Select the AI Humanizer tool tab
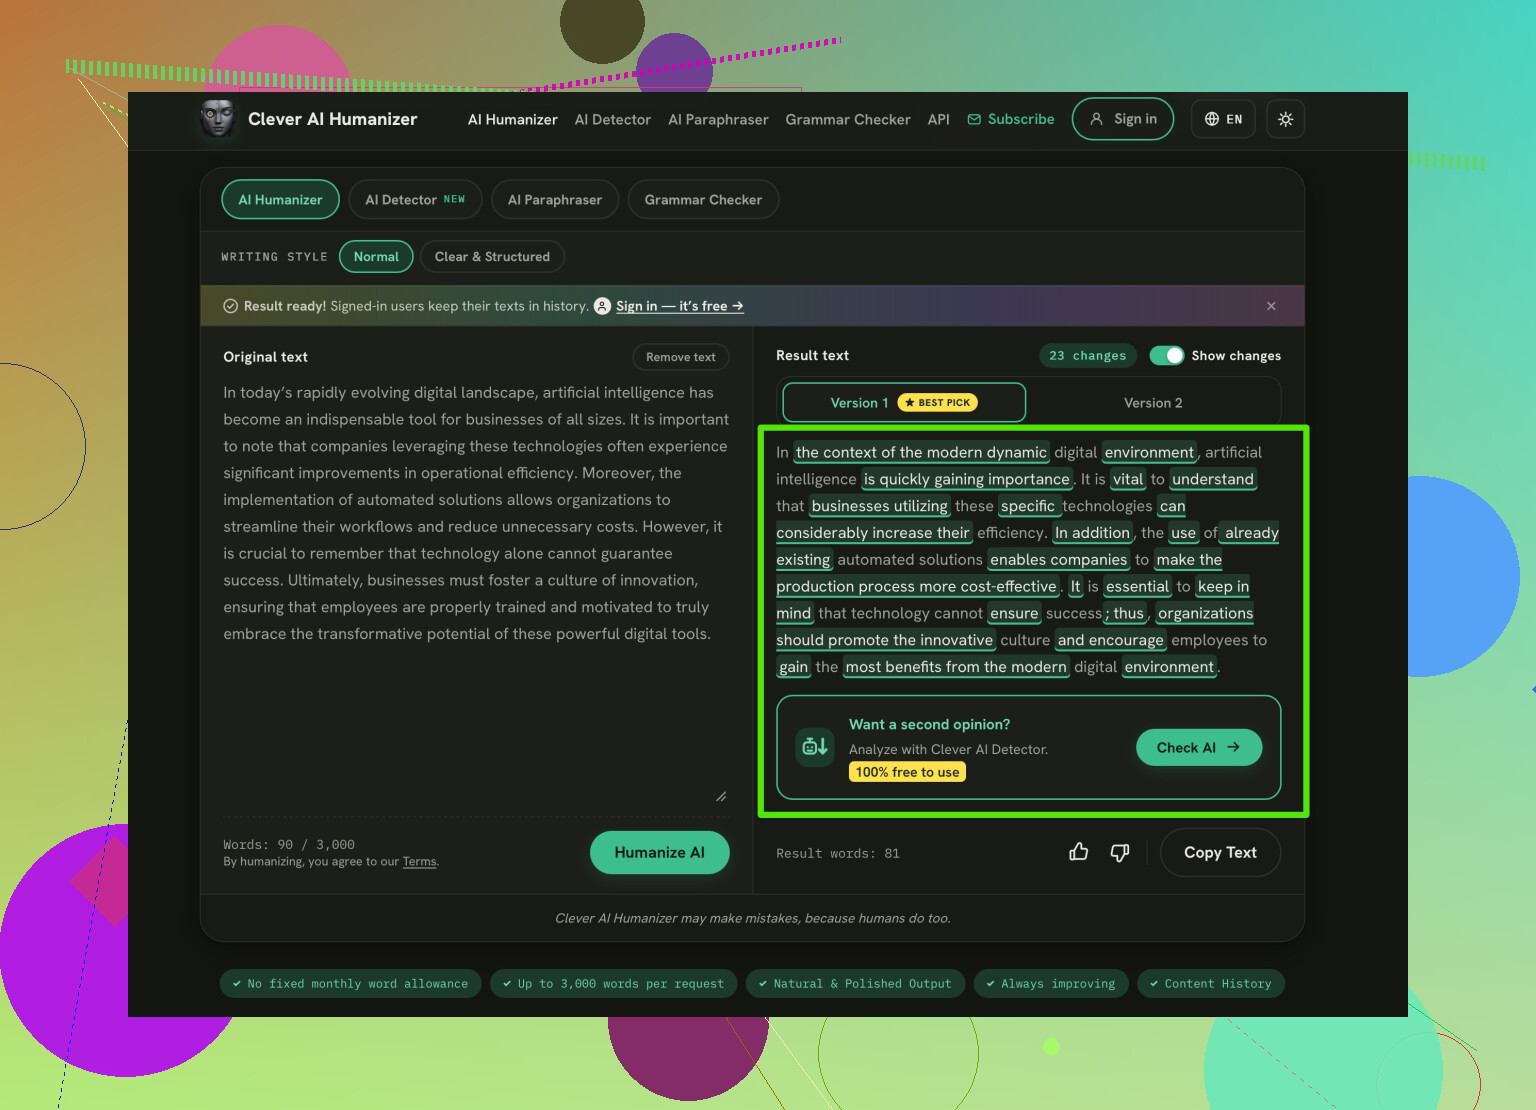This screenshot has height=1110, width=1536. pyautogui.click(x=280, y=199)
